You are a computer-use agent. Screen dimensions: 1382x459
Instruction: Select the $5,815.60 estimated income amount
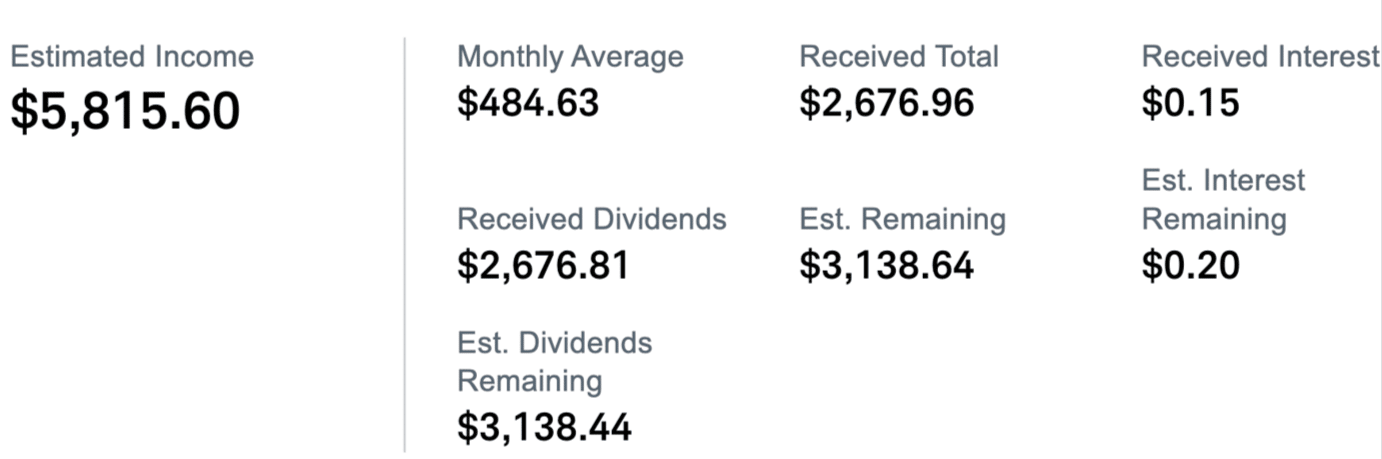tap(125, 111)
